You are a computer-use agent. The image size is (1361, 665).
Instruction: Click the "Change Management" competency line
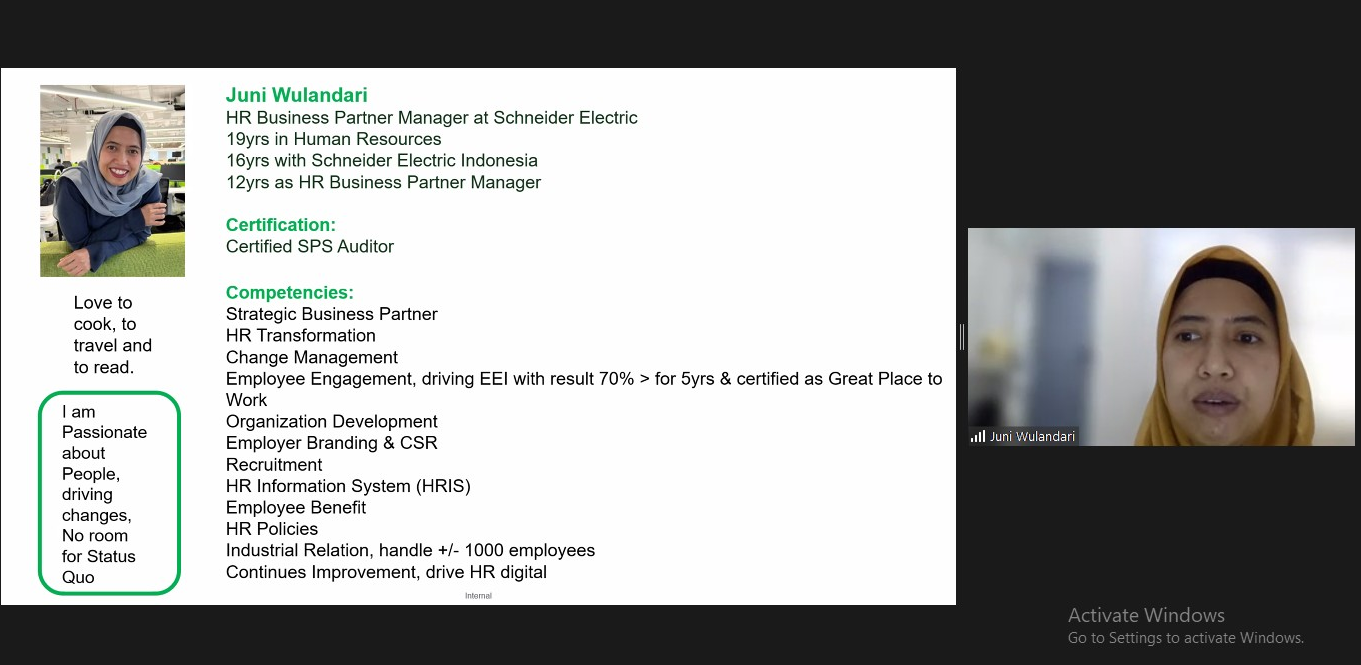coord(312,358)
